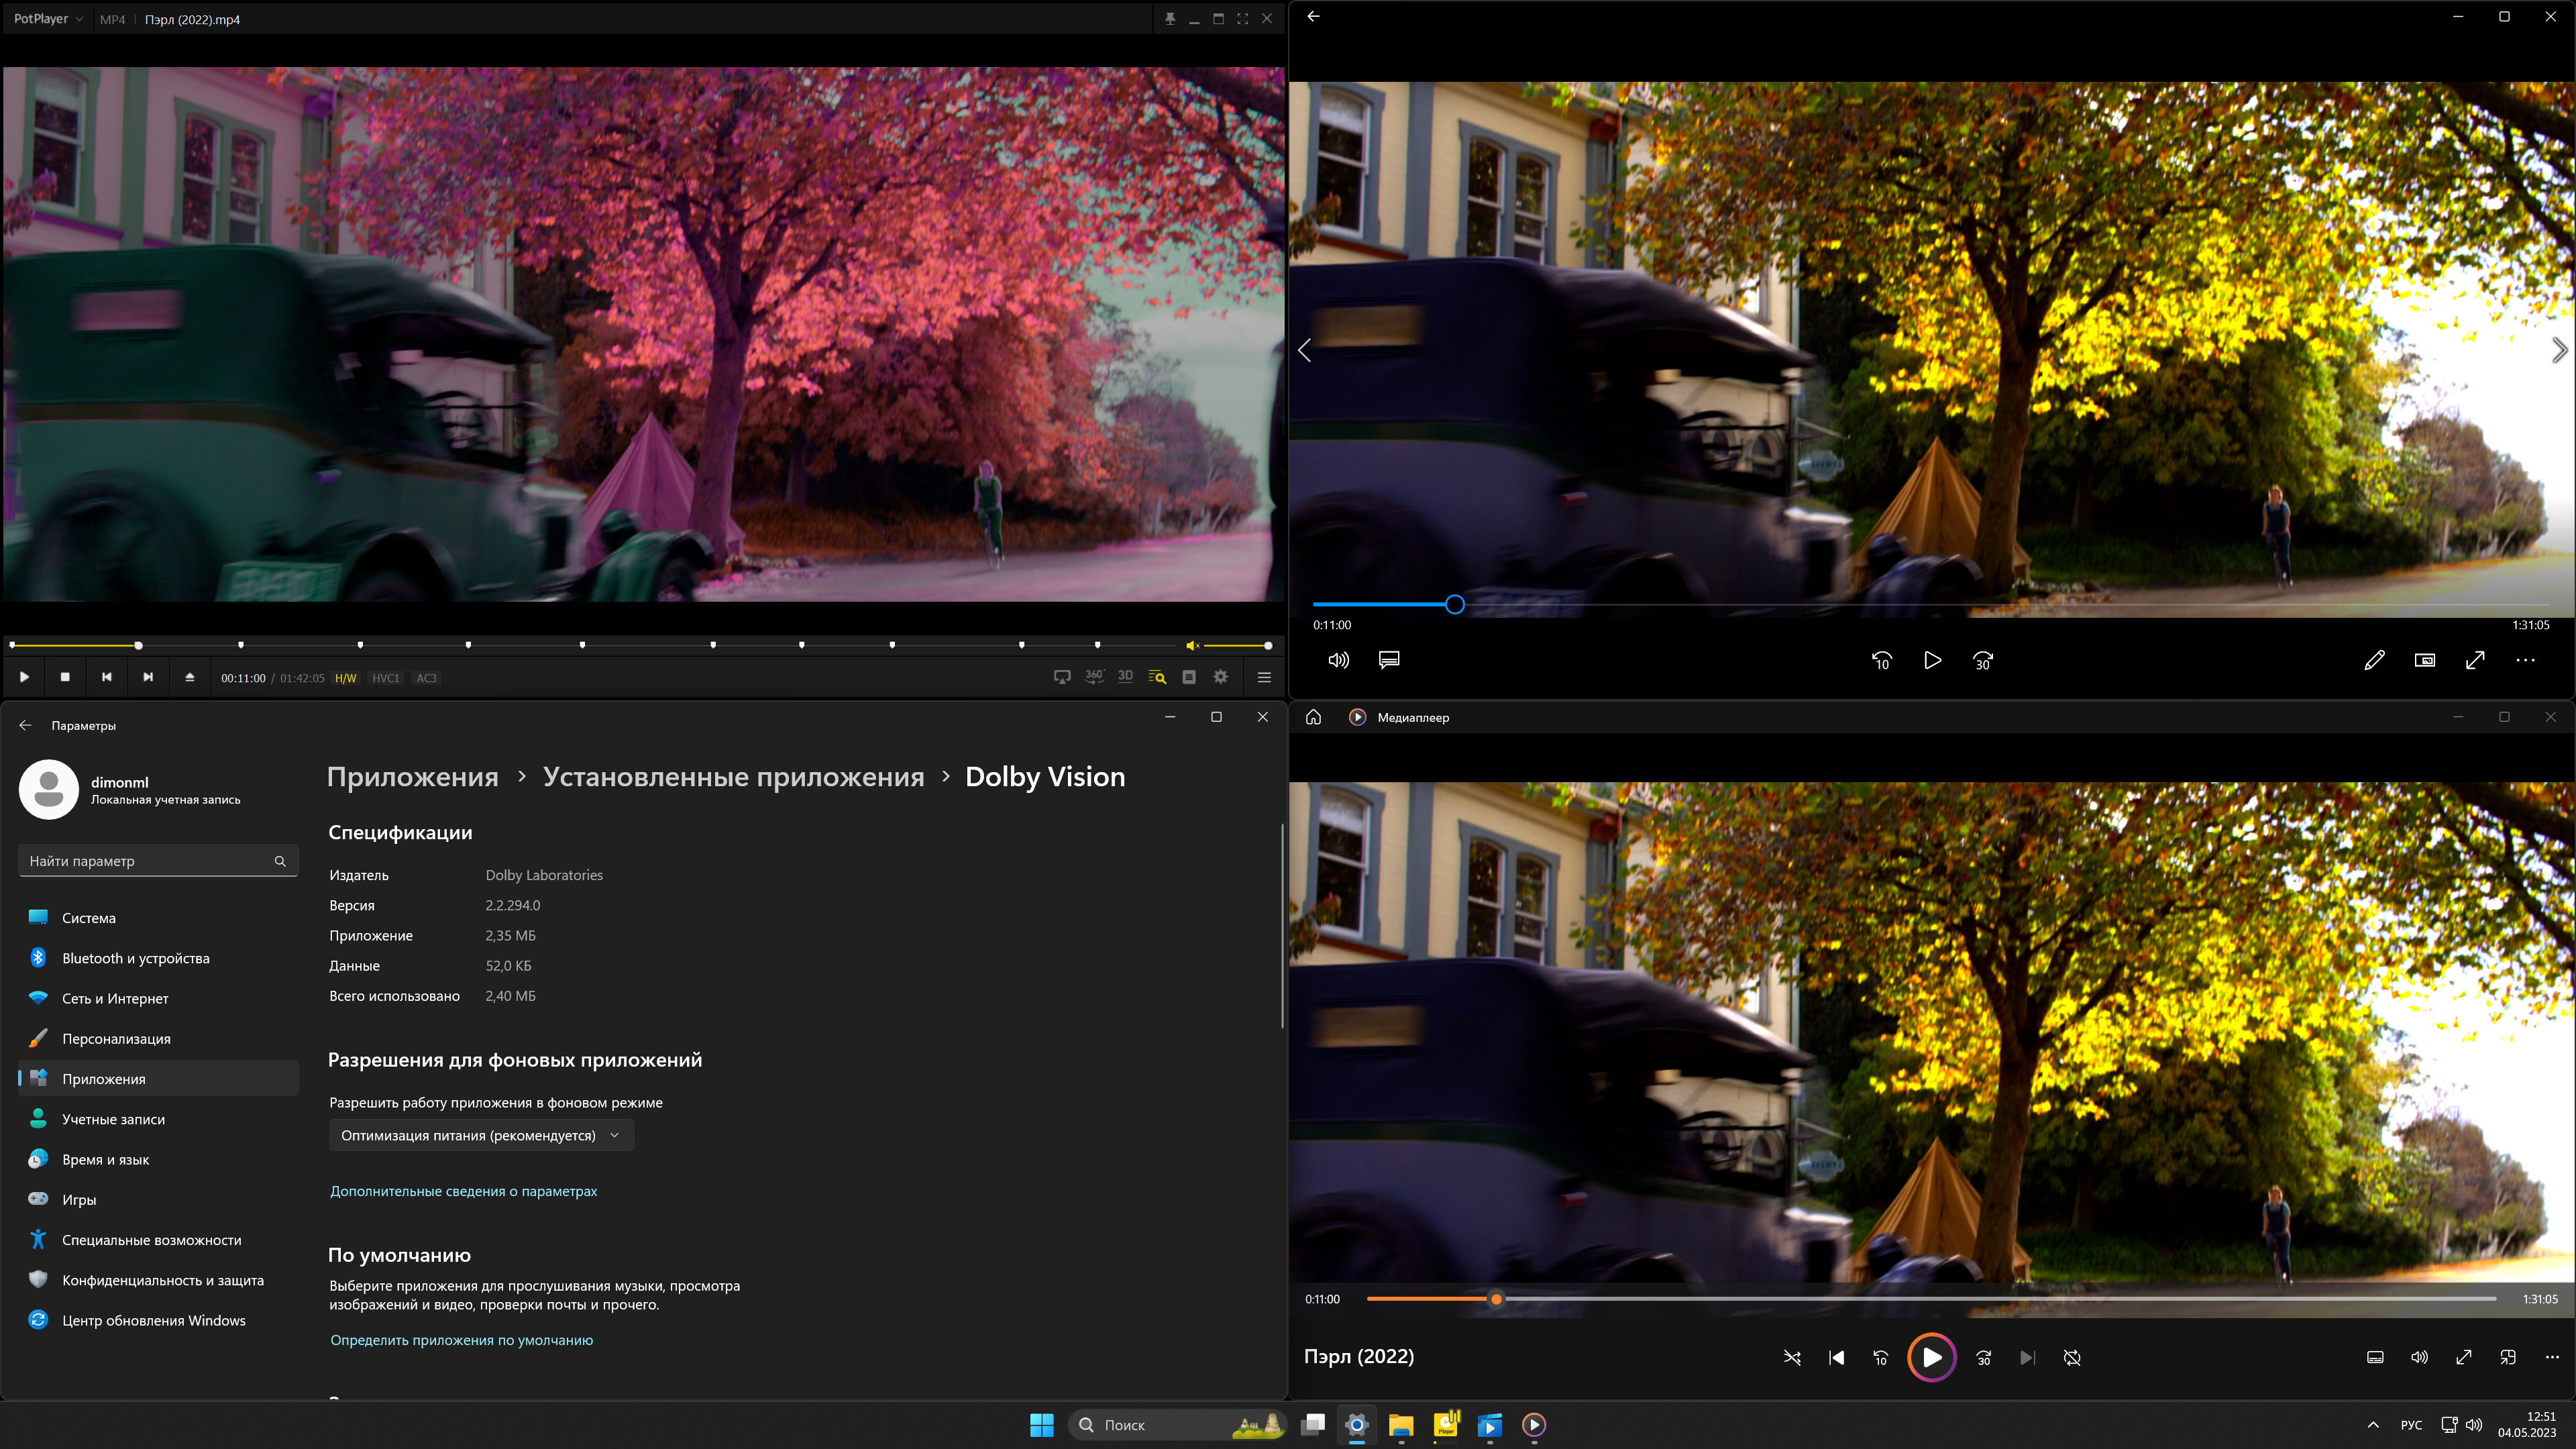Click the eject/open file button in PotPlayer

[x=189, y=677]
